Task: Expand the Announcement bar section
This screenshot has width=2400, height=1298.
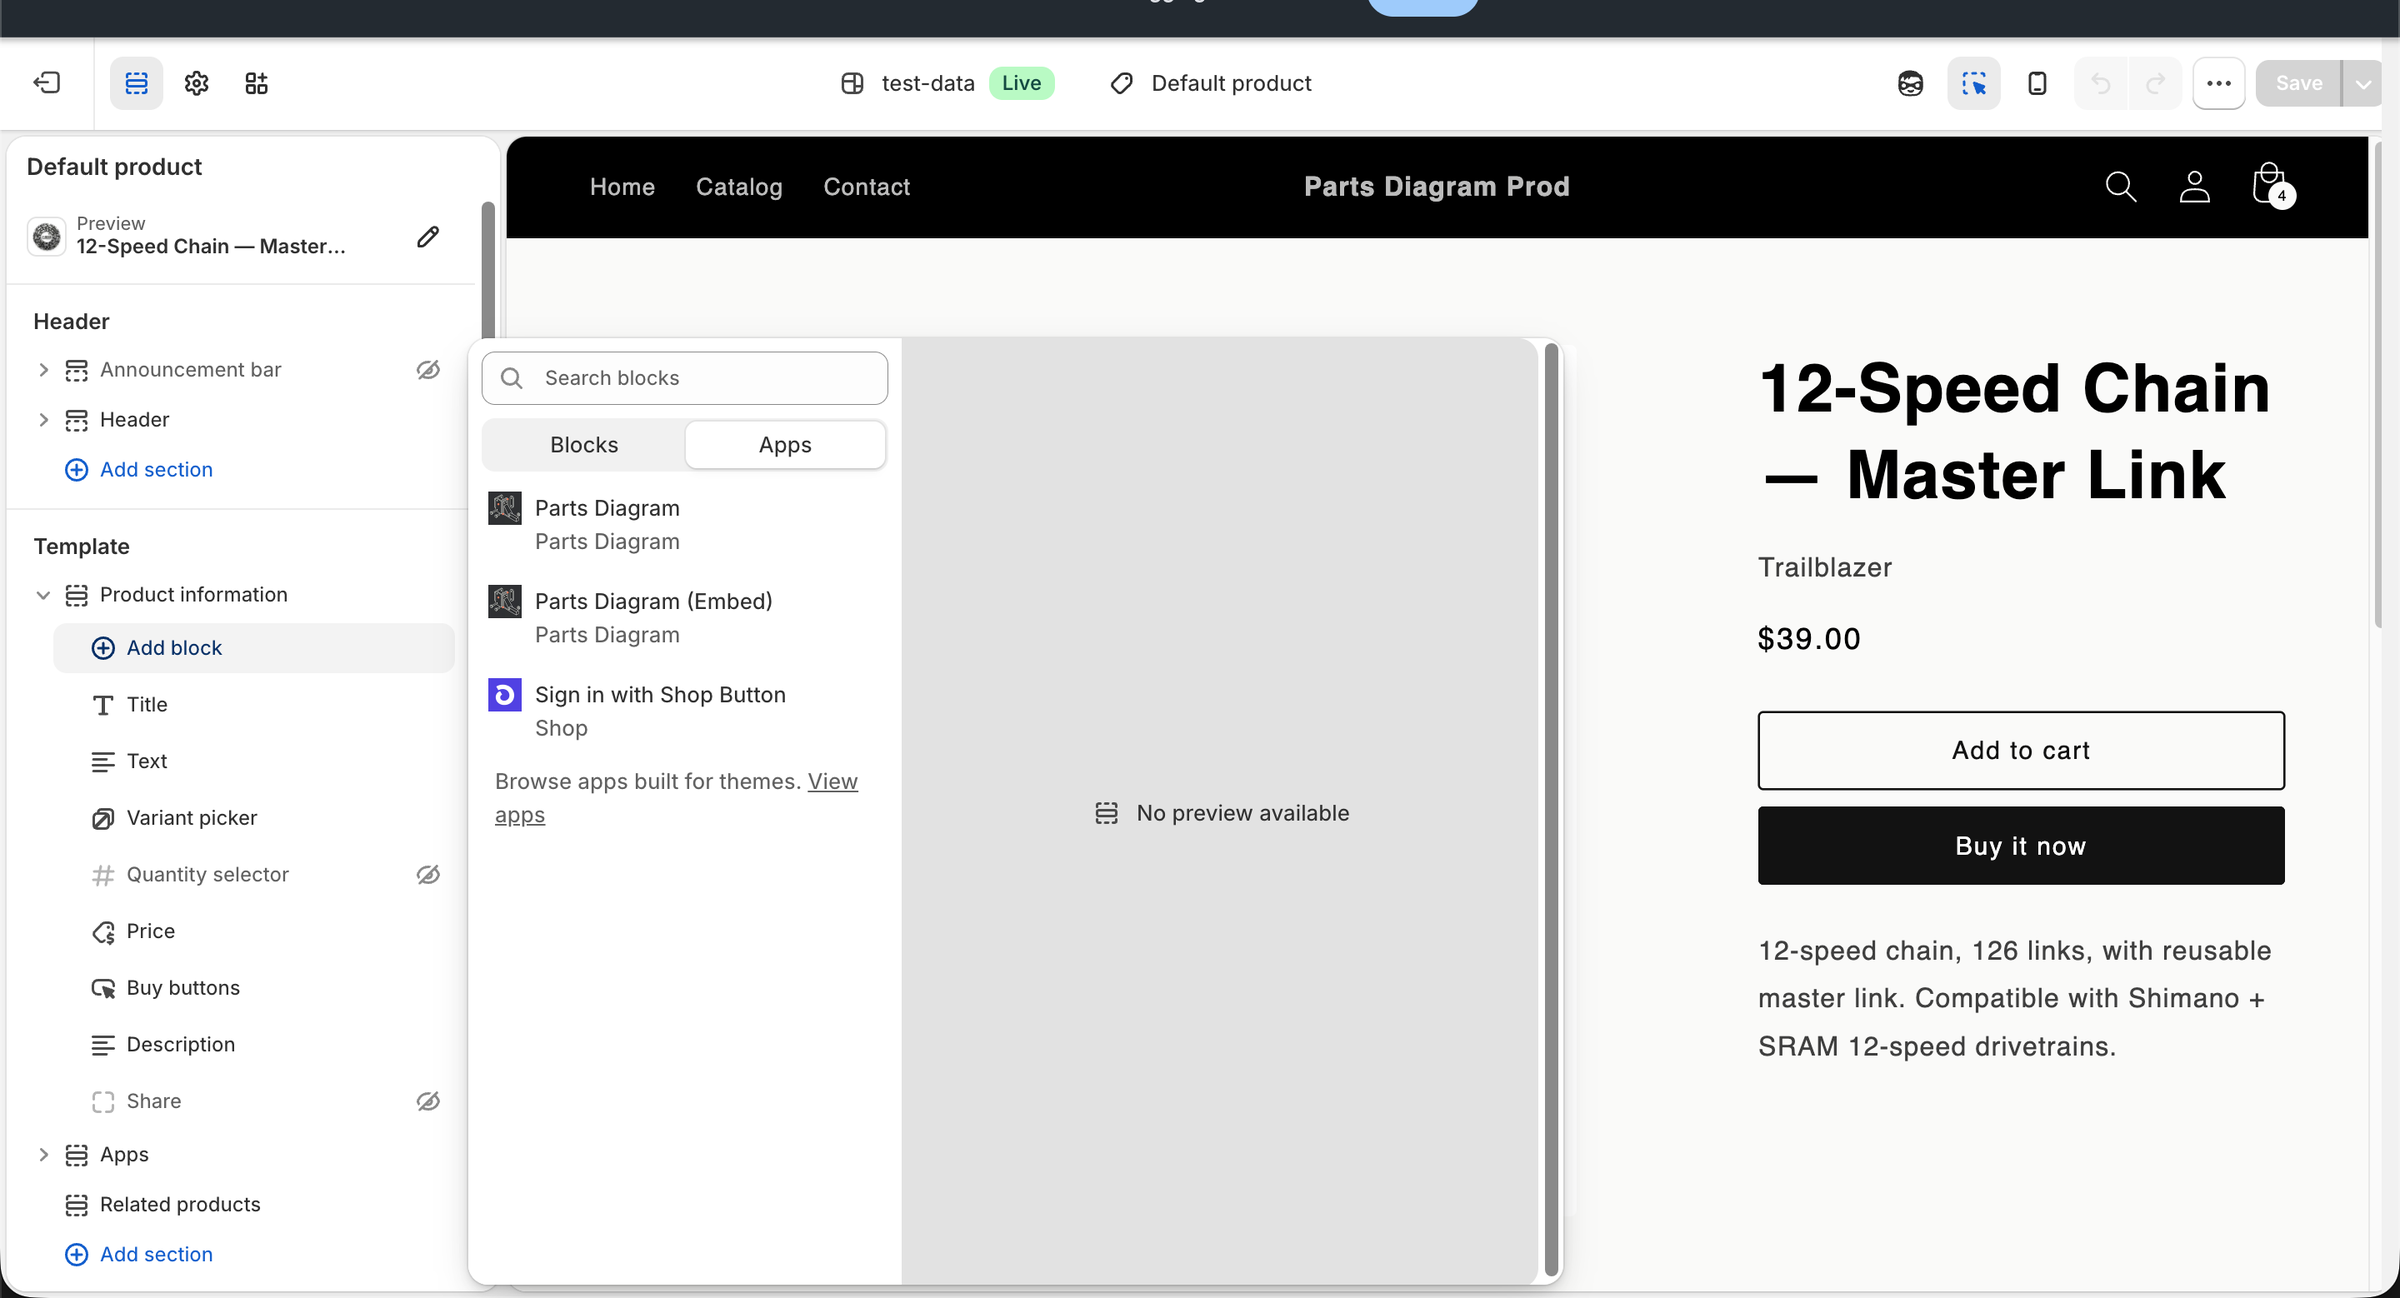Action: (43, 370)
